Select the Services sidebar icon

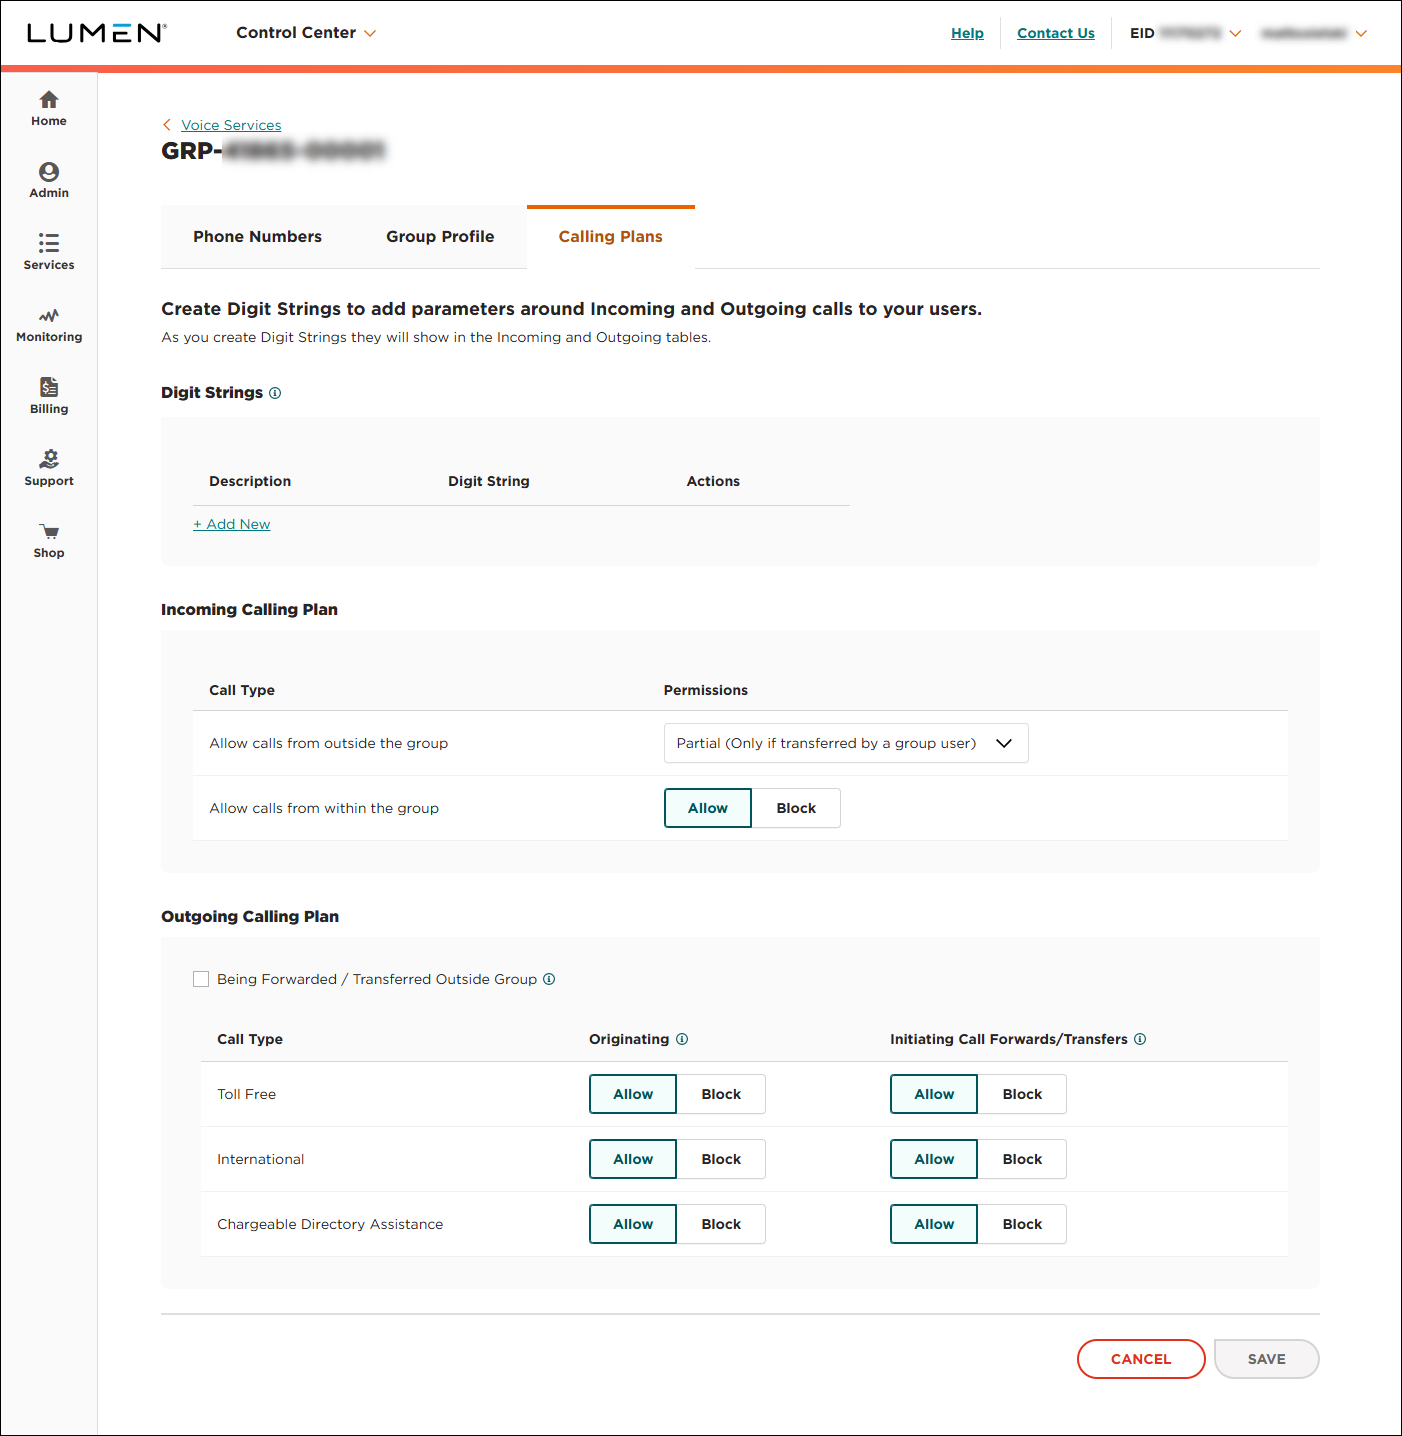48,252
